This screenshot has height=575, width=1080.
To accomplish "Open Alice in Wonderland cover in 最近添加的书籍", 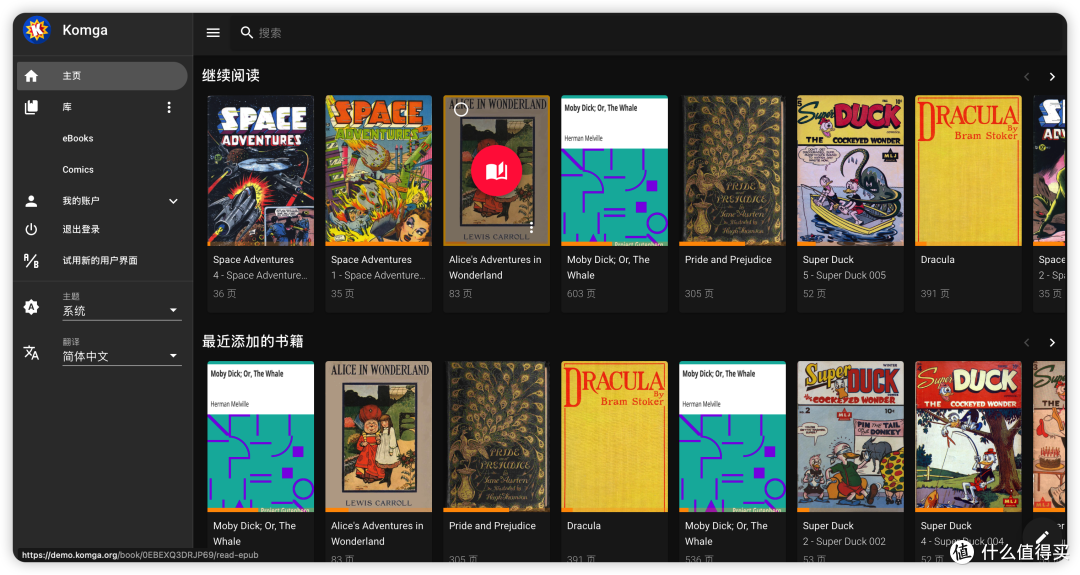I will (378, 437).
